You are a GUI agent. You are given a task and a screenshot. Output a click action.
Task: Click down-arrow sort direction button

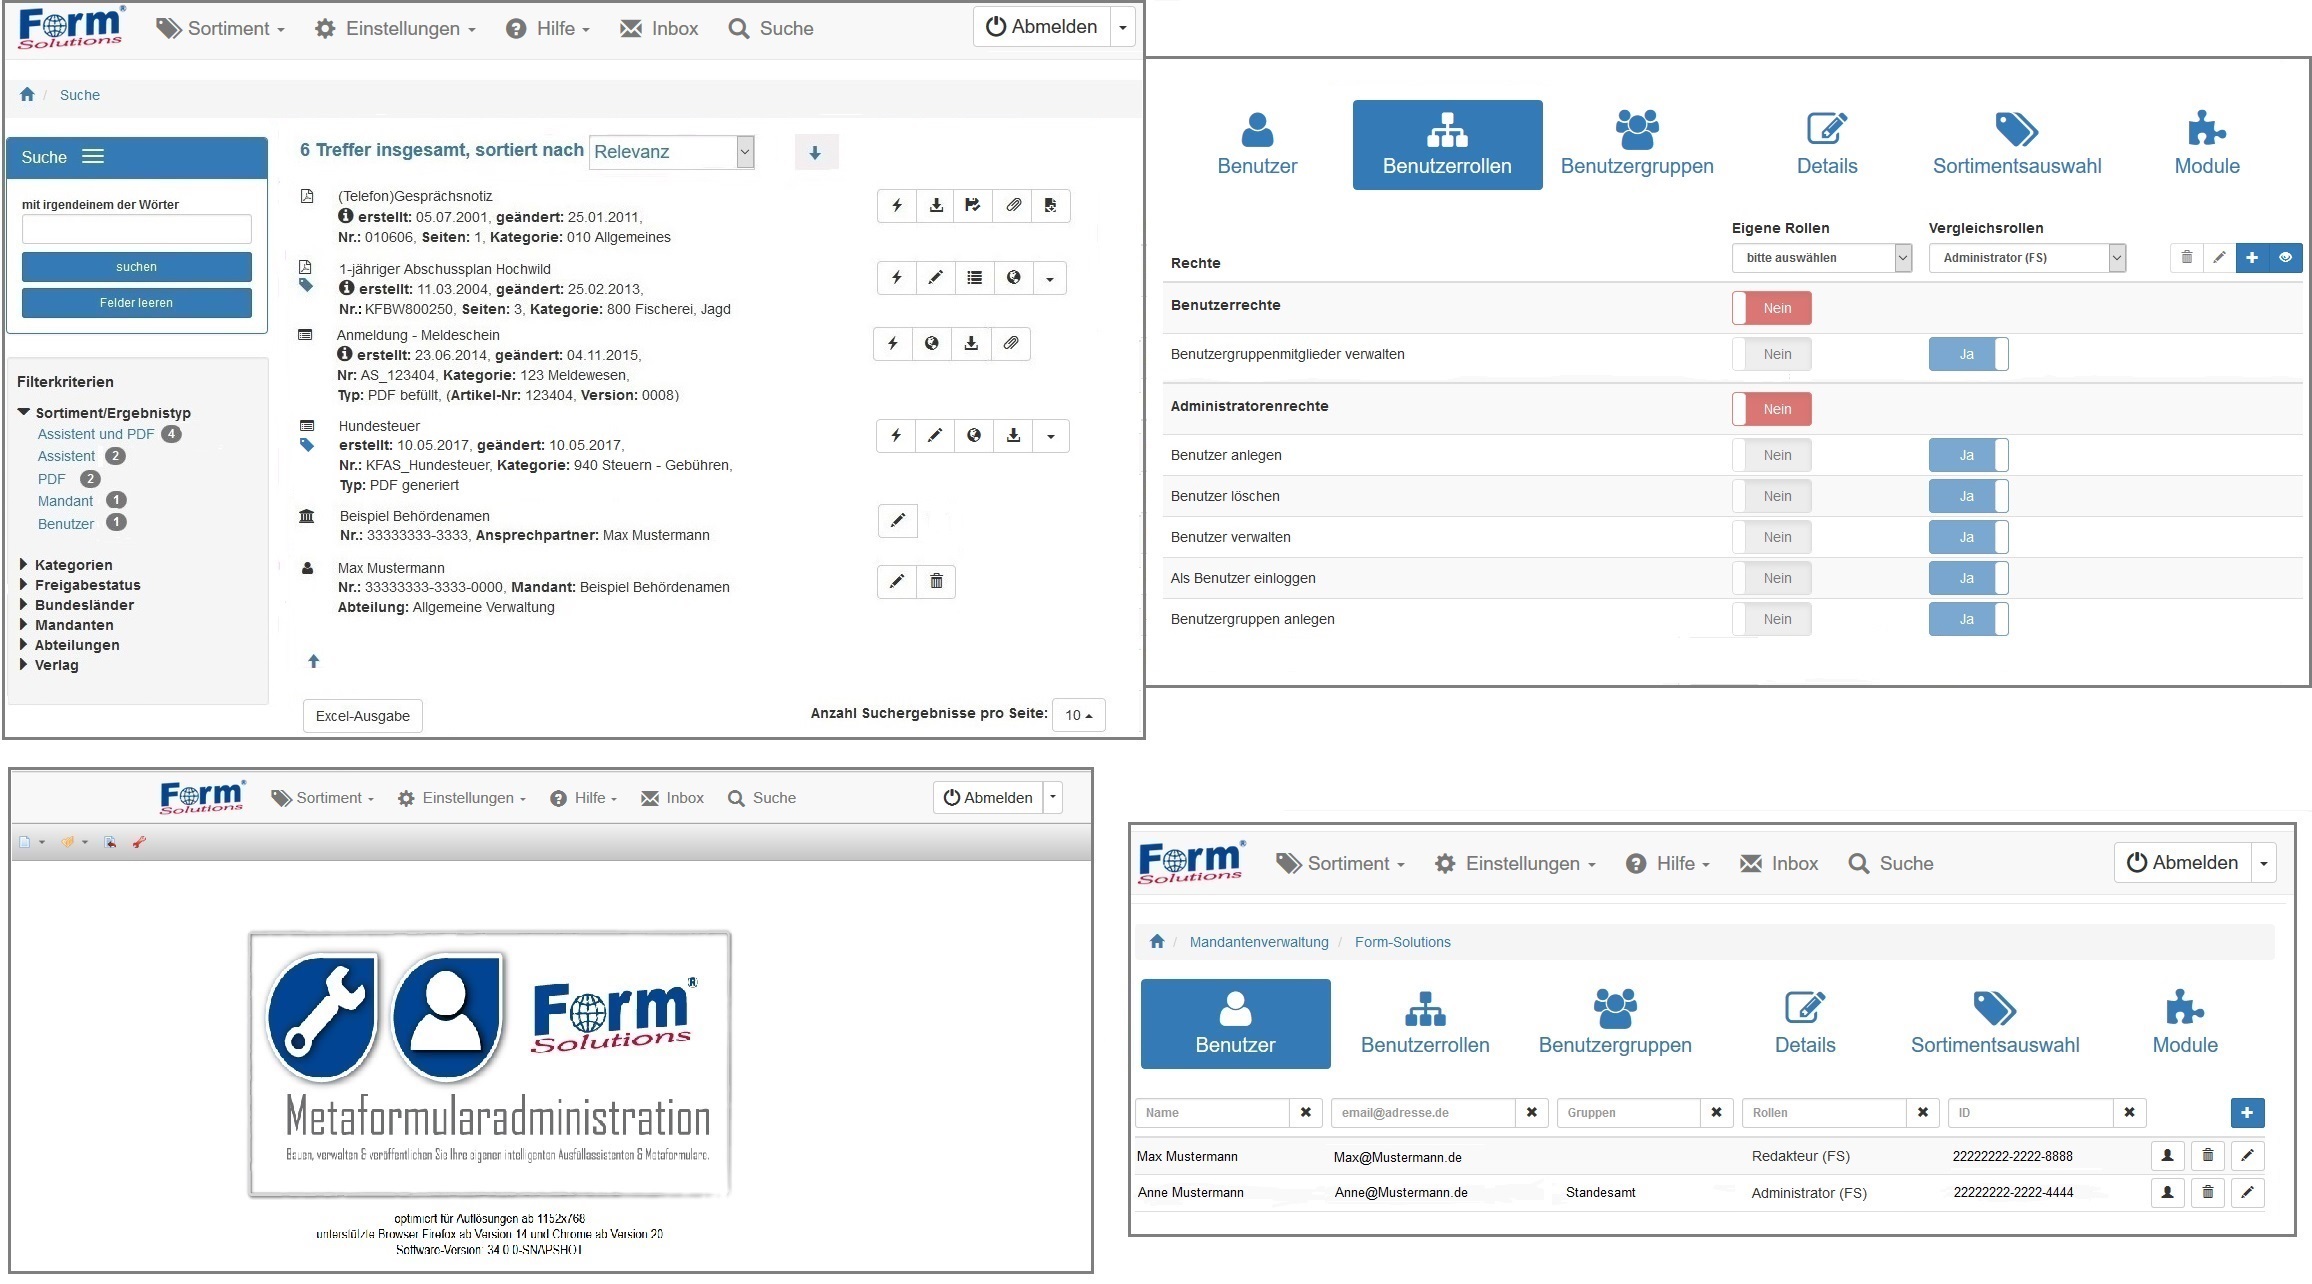pyautogui.click(x=815, y=152)
